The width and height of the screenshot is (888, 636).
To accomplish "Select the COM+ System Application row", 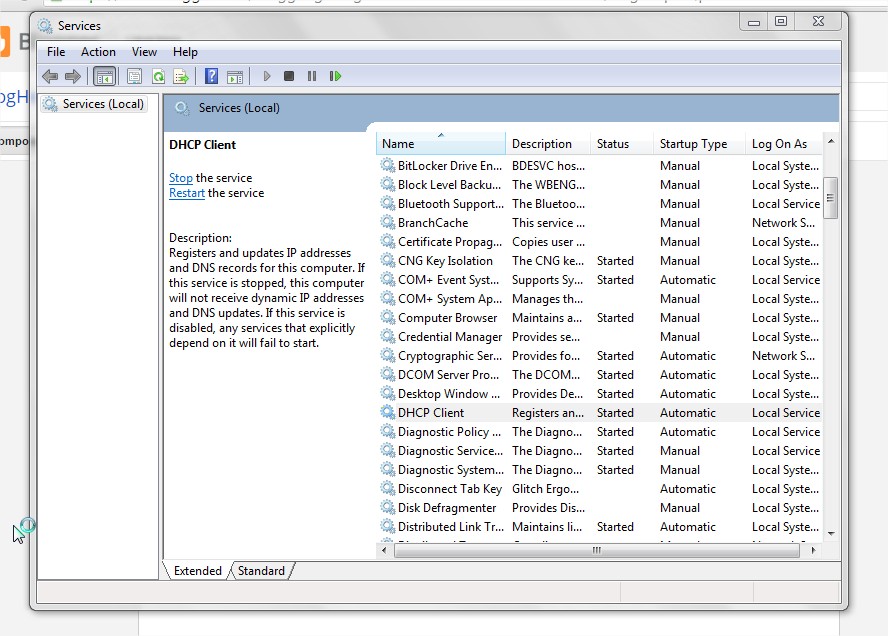I will [600, 298].
